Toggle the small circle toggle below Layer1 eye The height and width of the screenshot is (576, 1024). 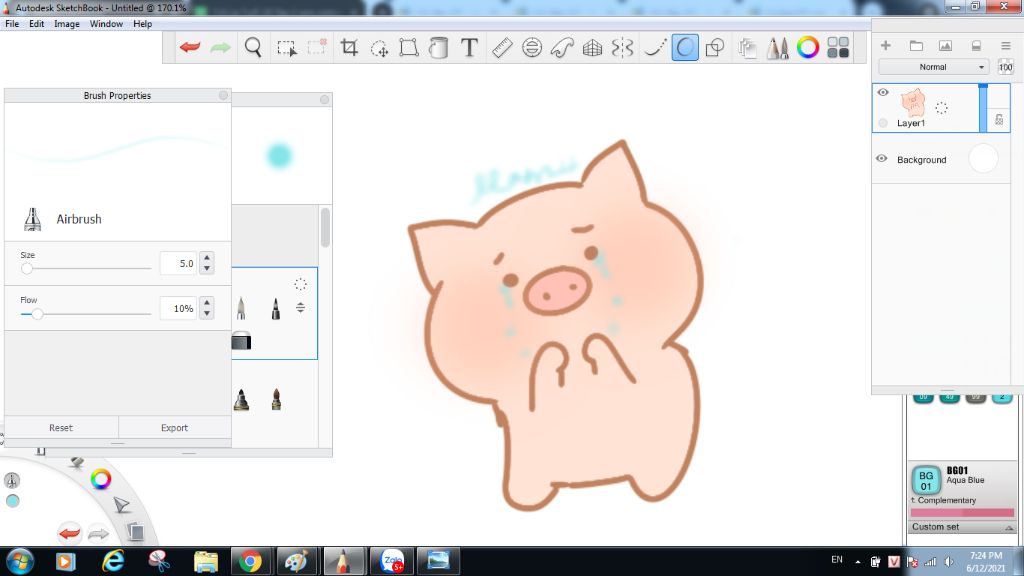point(883,123)
